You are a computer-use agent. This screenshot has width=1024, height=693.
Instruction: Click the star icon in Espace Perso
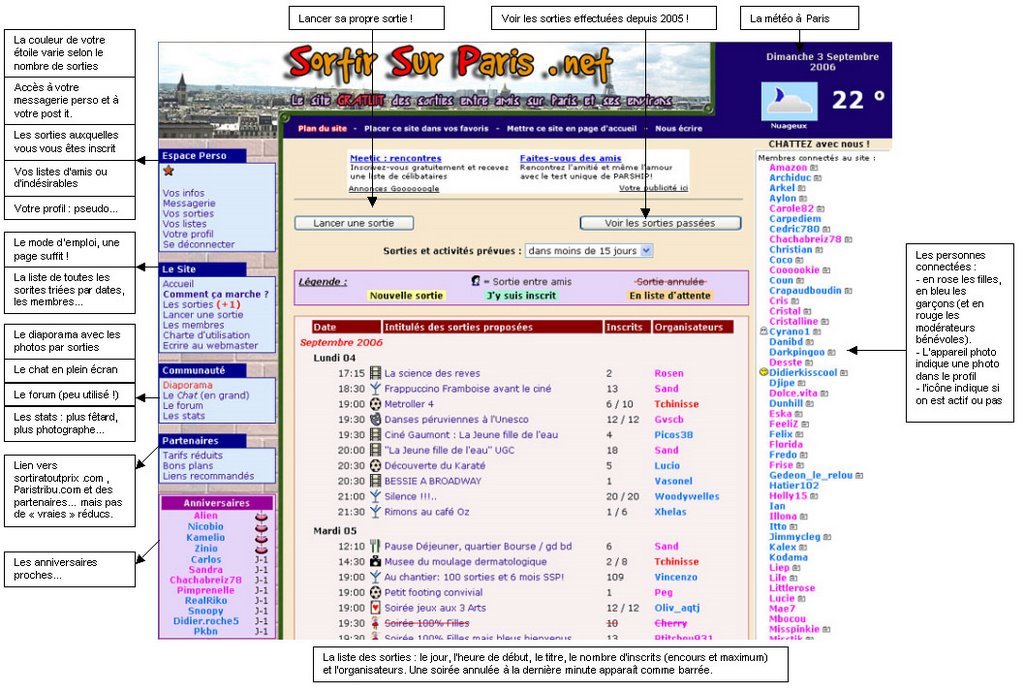168,170
